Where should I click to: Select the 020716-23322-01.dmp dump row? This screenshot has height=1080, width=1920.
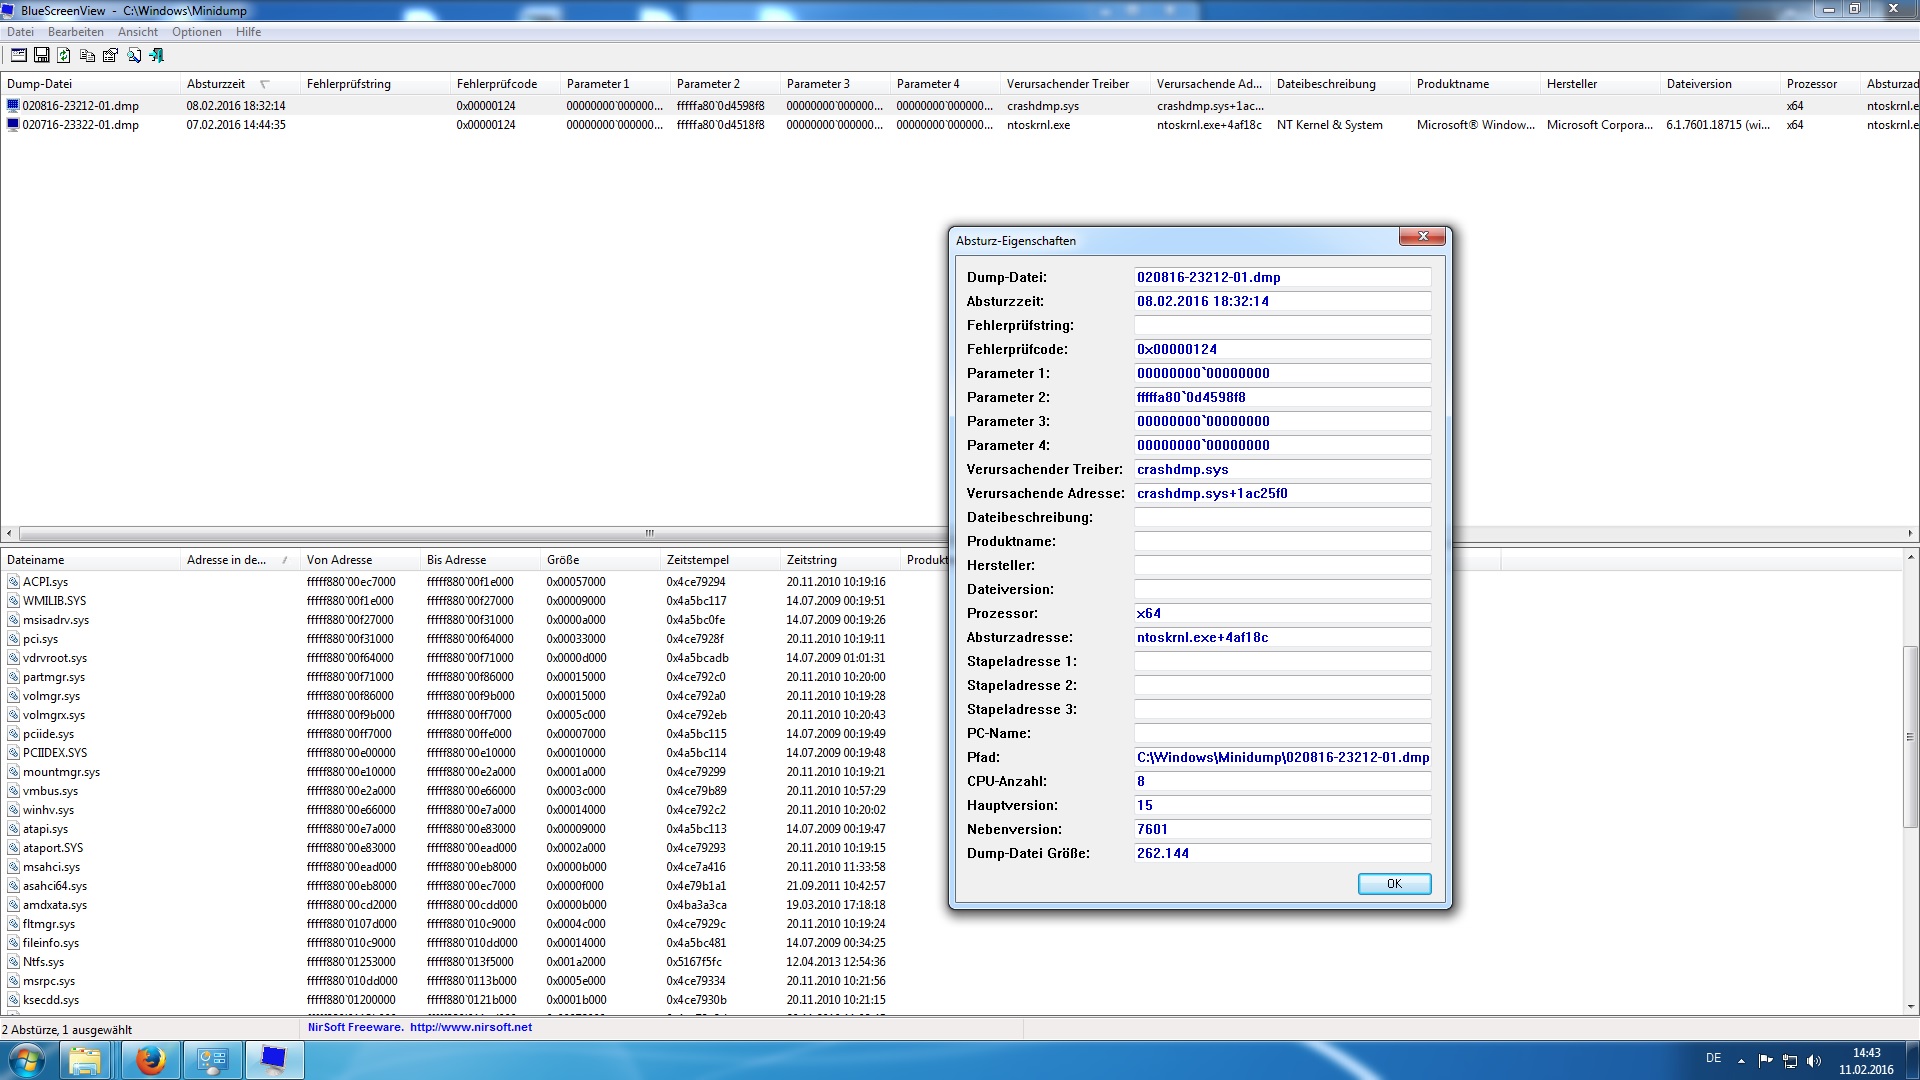81,125
